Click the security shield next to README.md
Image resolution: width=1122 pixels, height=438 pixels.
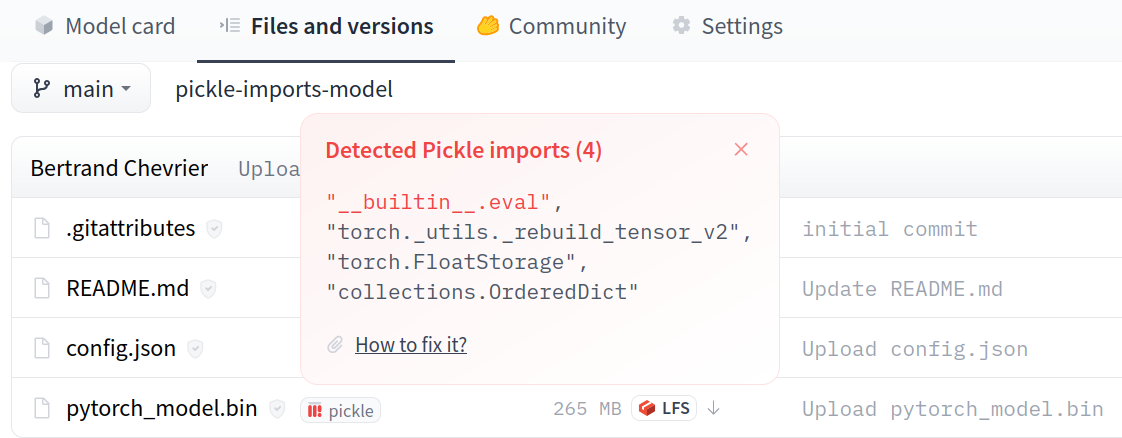pos(208,289)
